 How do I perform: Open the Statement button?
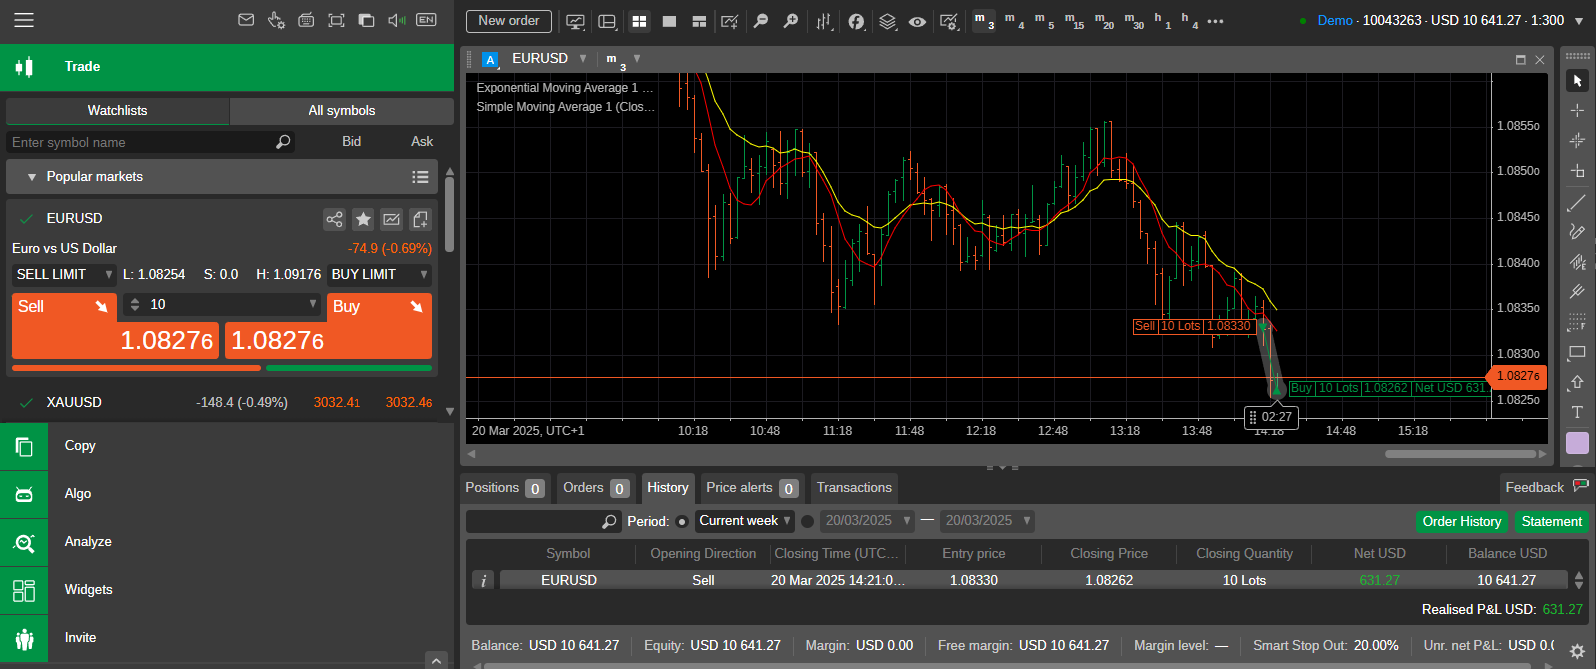click(x=1552, y=522)
